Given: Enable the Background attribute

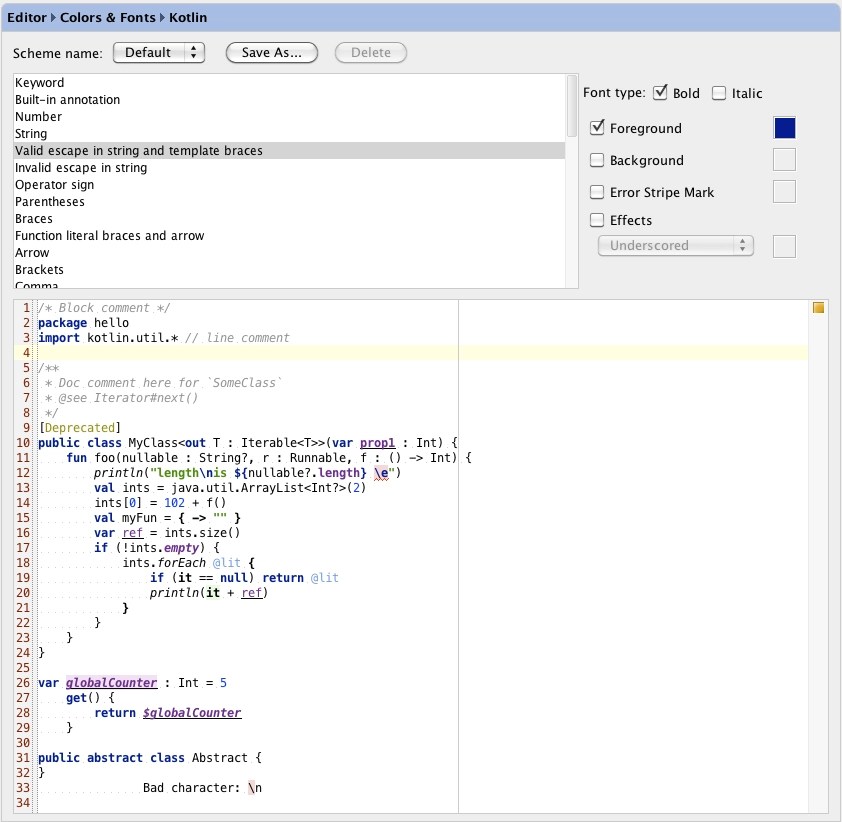Looking at the screenshot, I should (x=597, y=160).
